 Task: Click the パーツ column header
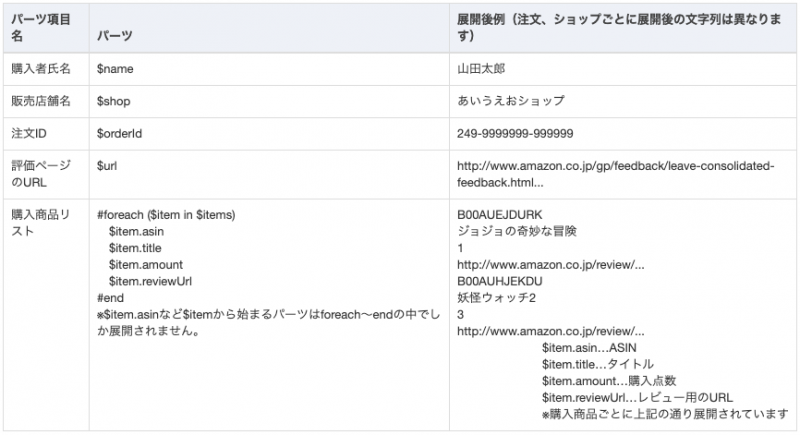click(115, 36)
